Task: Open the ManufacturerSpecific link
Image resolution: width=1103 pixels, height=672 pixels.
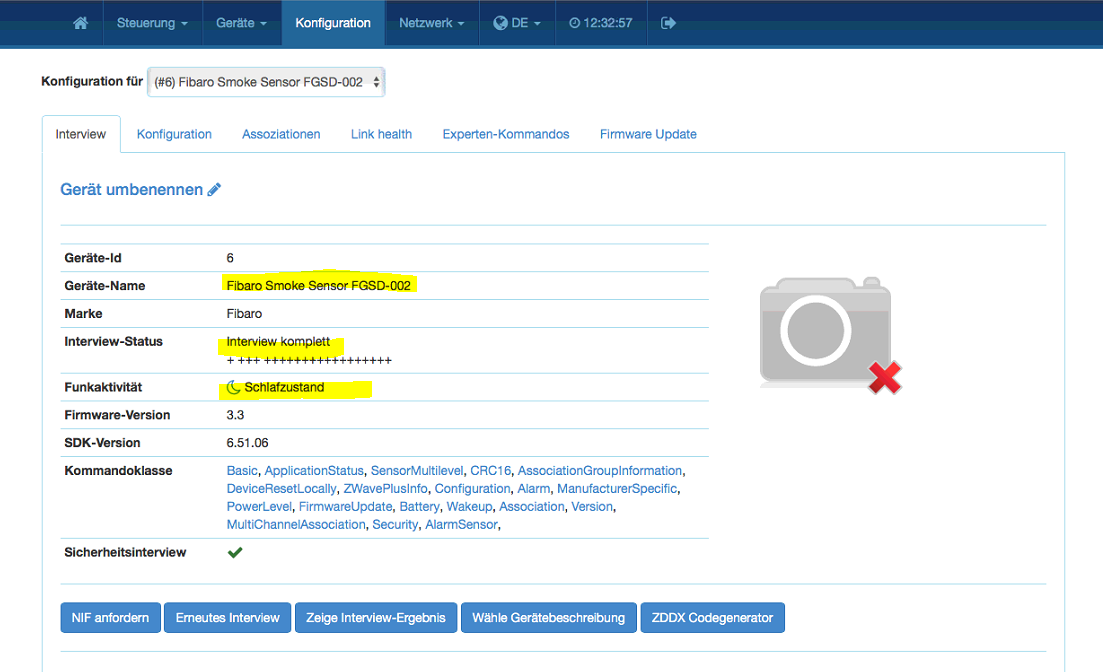Action: pyautogui.click(x=617, y=489)
